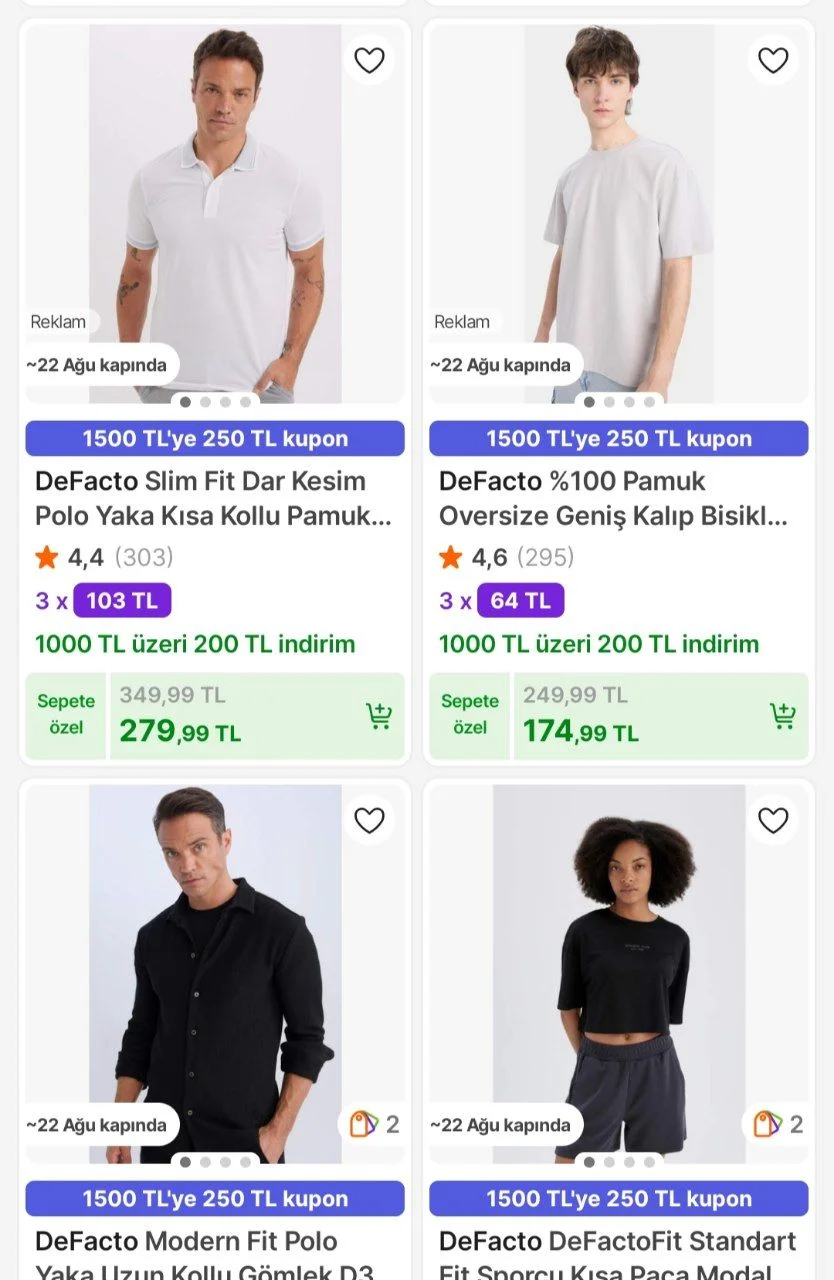Add the 279,99 TL polo to cart
The image size is (834, 1280).
(x=379, y=716)
